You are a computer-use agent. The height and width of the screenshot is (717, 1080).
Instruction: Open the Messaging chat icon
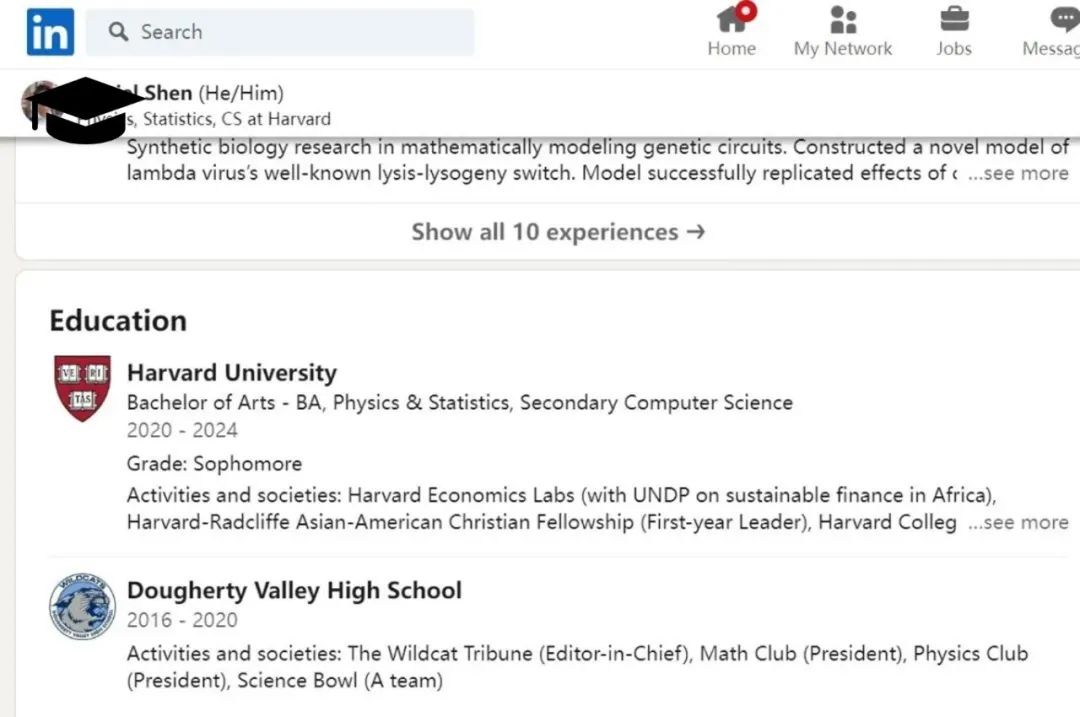[x=1064, y=19]
